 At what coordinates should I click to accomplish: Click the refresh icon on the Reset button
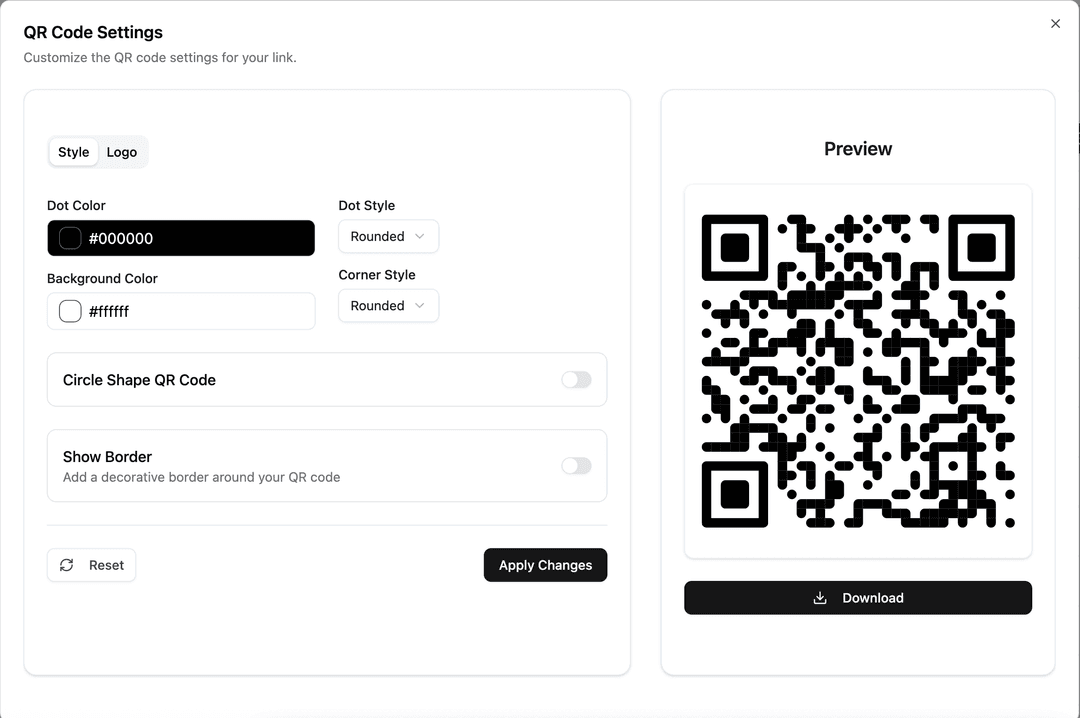(66, 565)
